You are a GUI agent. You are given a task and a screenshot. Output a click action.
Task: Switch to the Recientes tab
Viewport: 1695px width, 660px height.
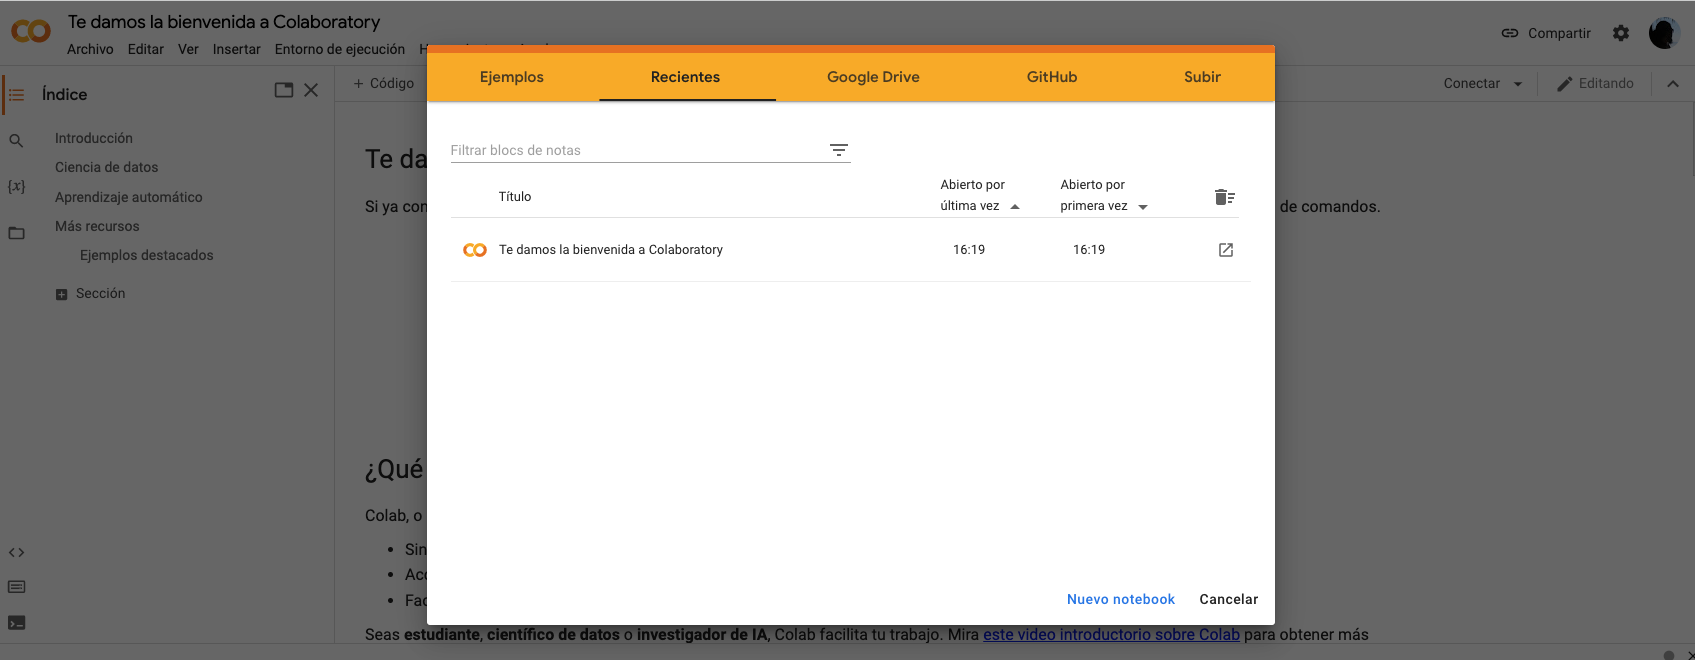pyautogui.click(x=686, y=77)
